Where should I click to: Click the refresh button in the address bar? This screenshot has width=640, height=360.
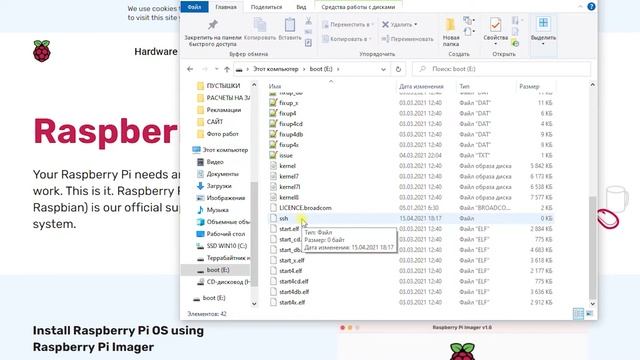point(398,69)
